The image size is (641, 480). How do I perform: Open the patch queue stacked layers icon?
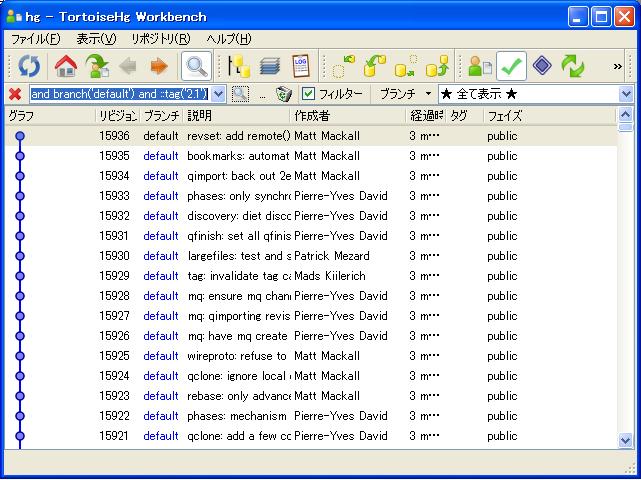(270, 66)
